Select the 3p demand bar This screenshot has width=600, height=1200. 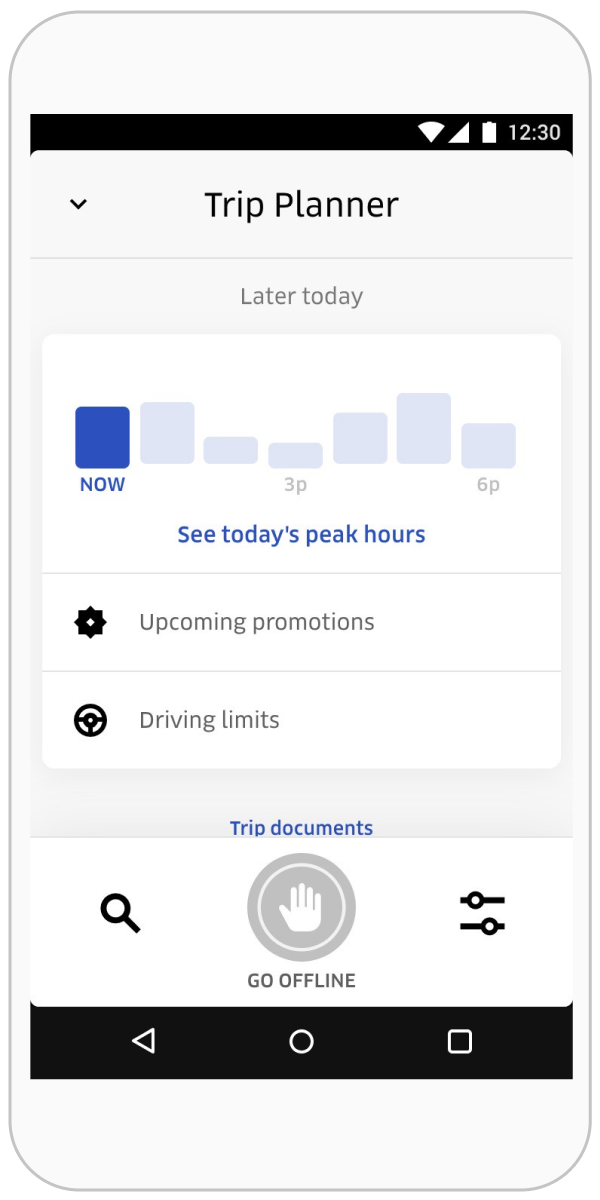click(x=295, y=455)
